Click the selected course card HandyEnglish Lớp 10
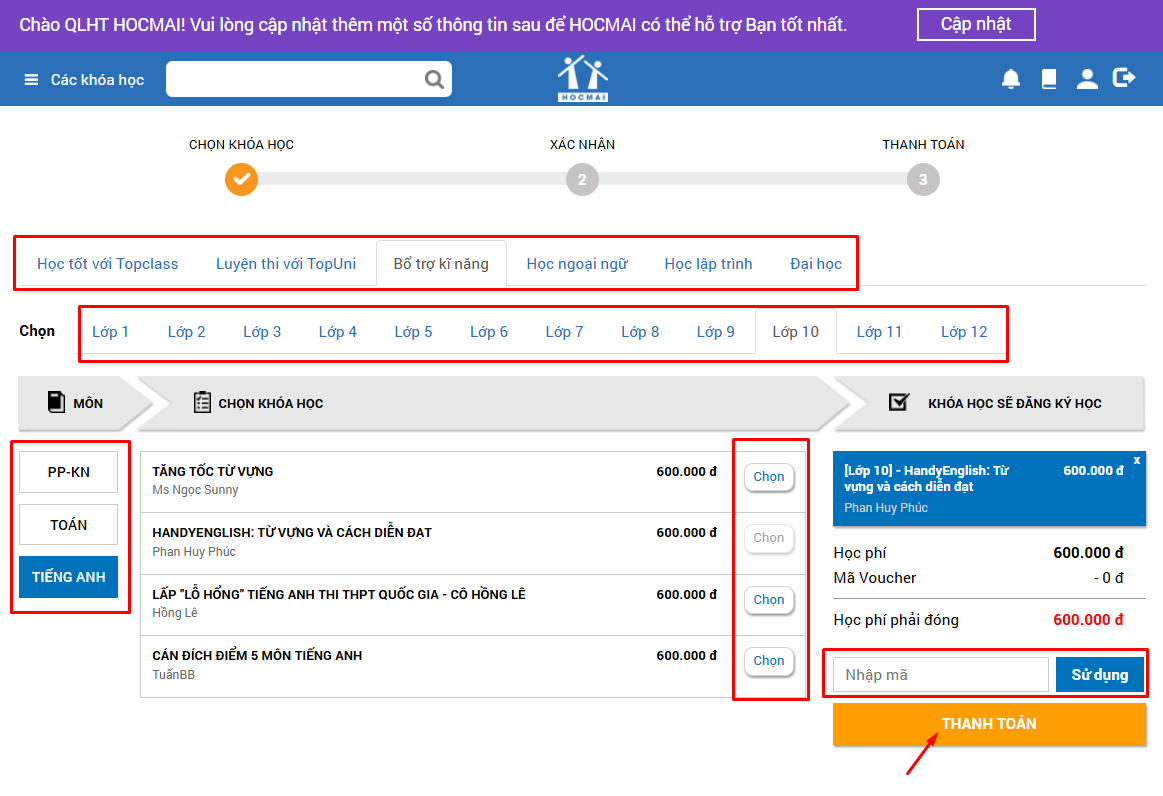The height and width of the screenshot is (796, 1163). click(x=989, y=489)
